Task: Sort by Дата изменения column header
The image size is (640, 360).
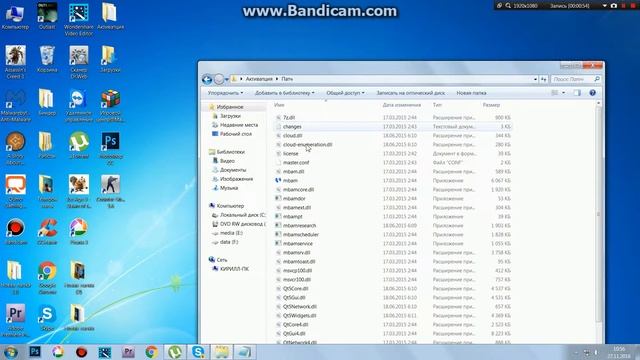Action: click(x=402, y=105)
